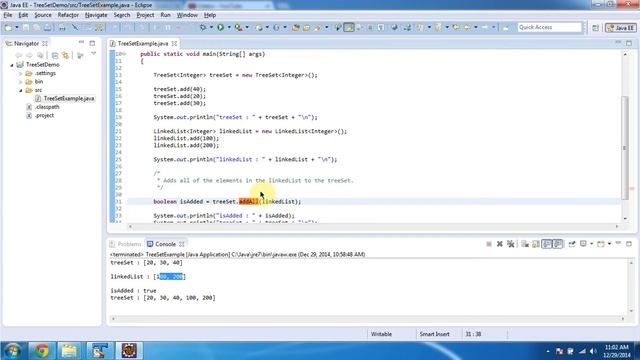Screen dimensions: 640x360
Task: Click the volume icon in system tray
Action: click(x=593, y=351)
